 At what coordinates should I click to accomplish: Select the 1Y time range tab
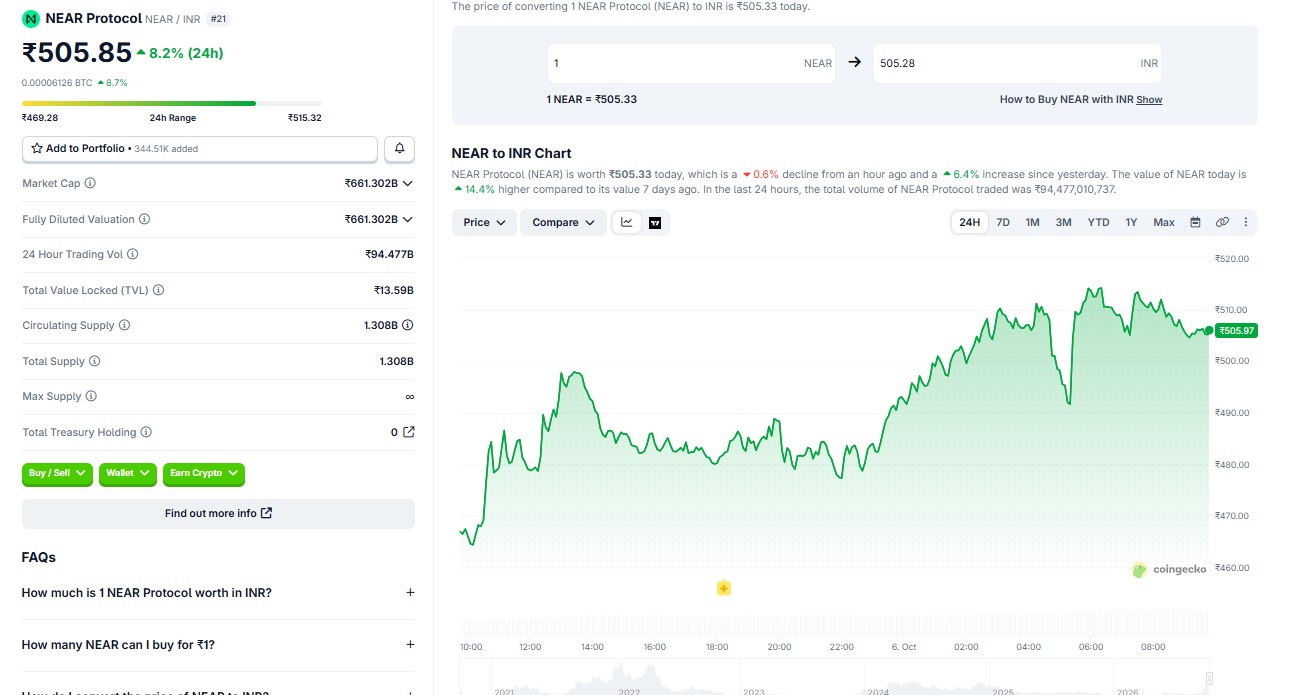[1131, 222]
